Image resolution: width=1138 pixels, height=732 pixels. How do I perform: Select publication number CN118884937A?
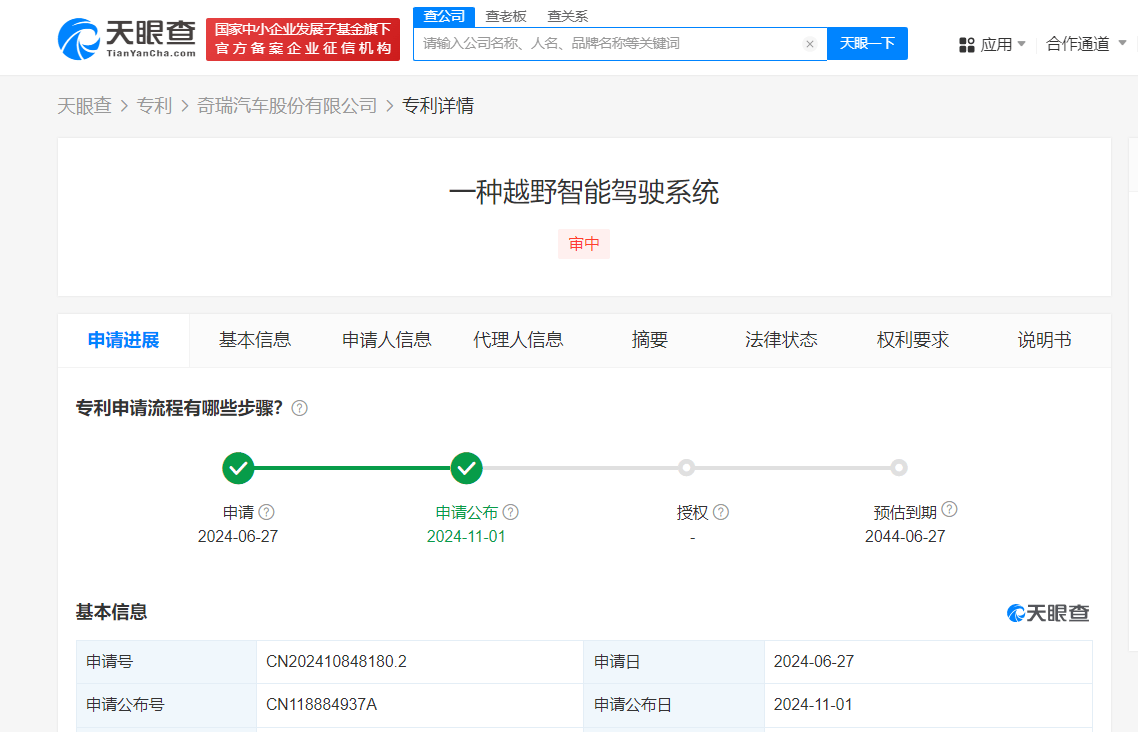(x=322, y=704)
